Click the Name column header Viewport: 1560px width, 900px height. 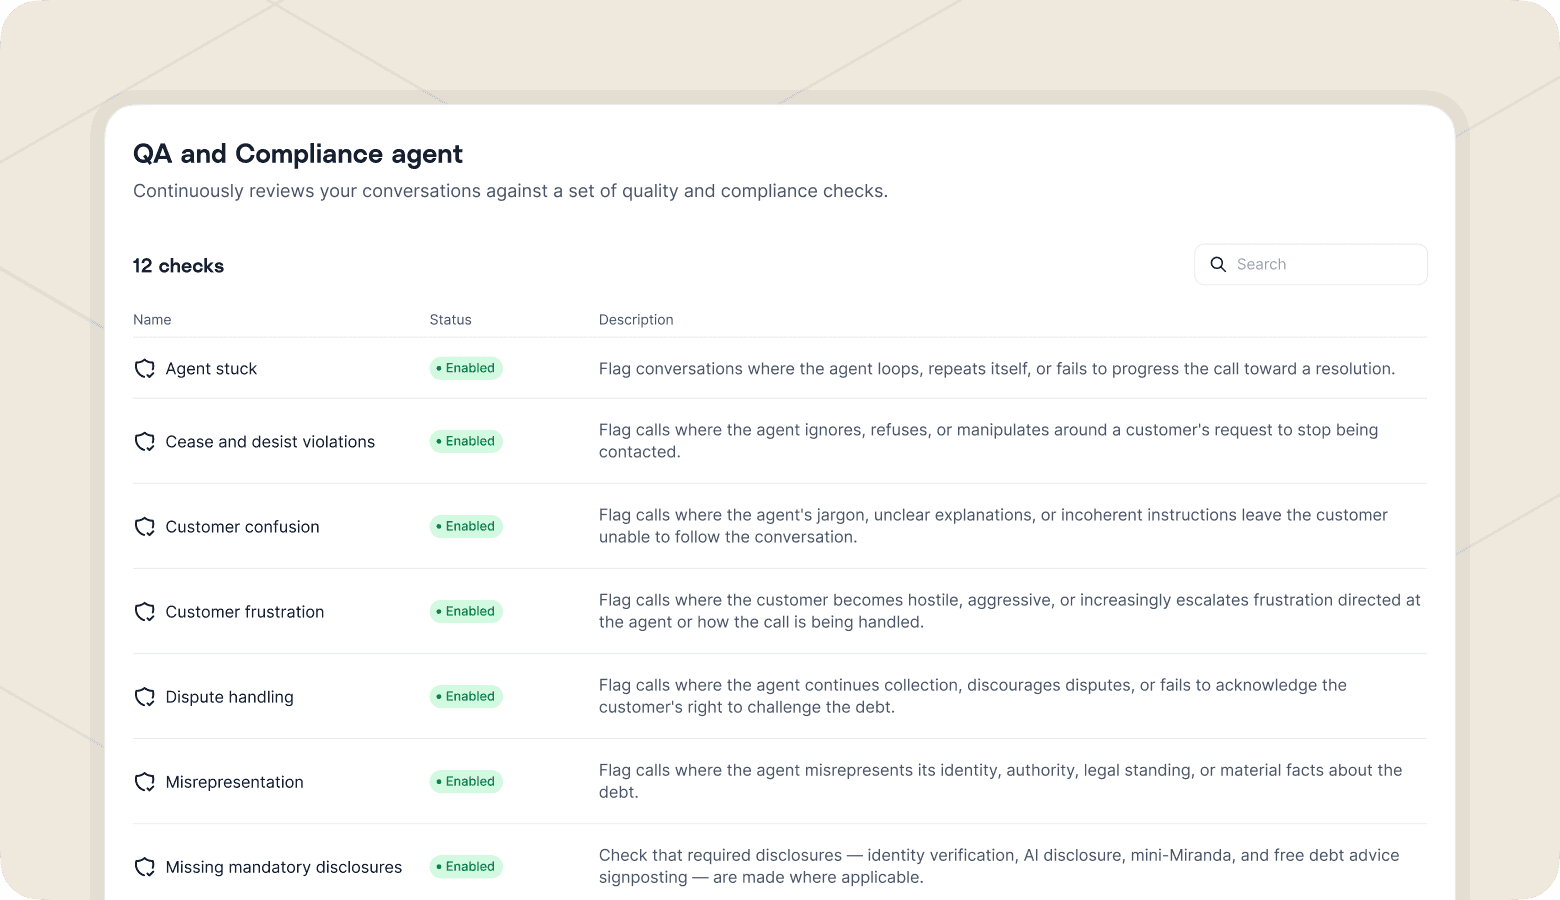(152, 320)
